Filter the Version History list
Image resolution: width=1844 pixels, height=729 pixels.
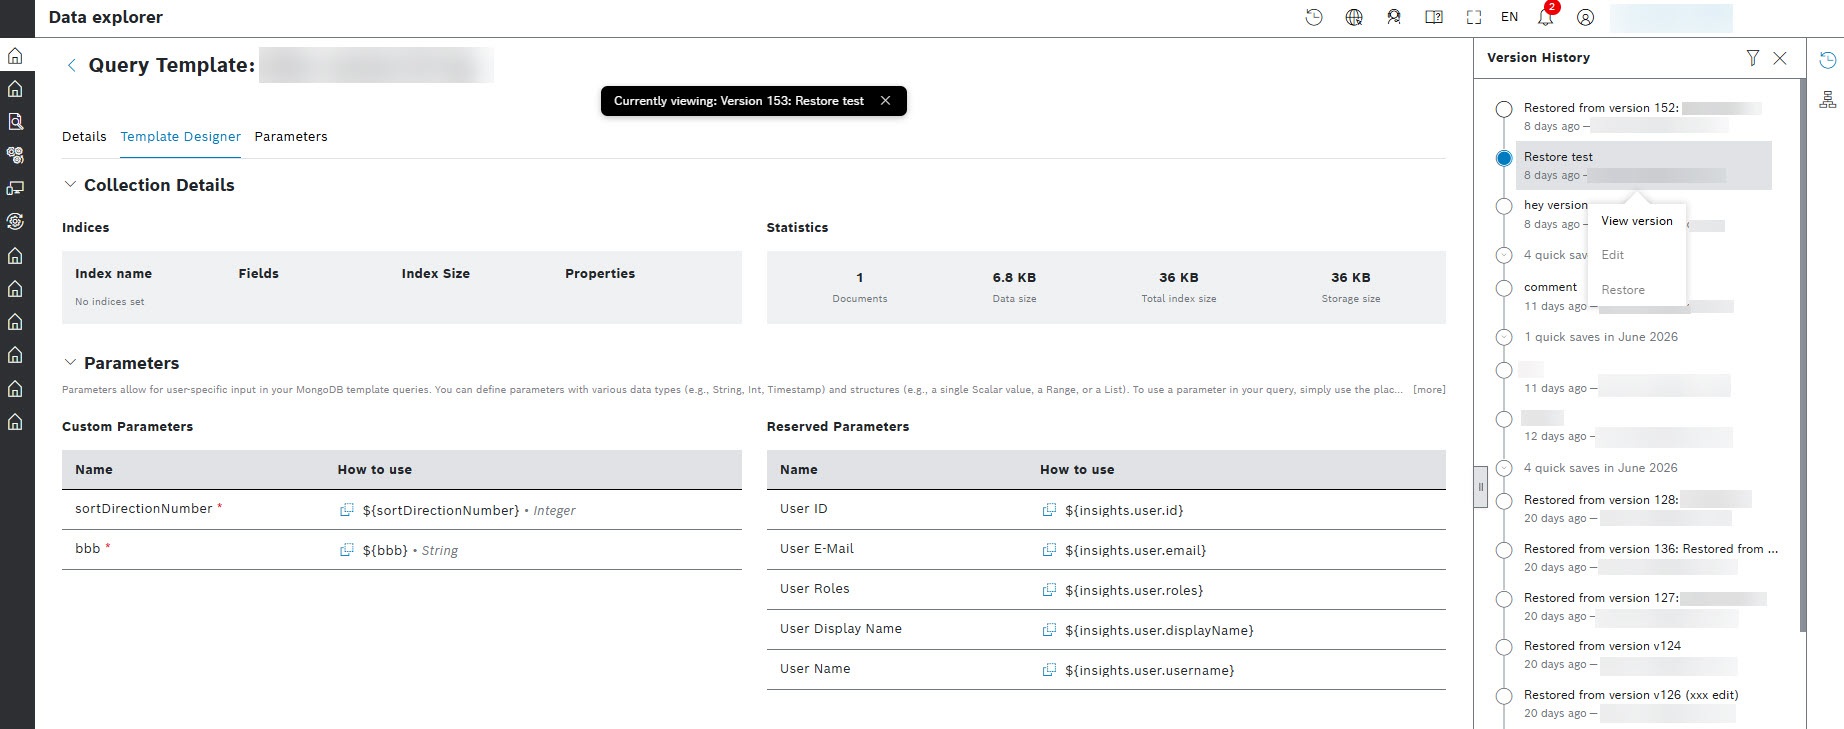tap(1753, 58)
